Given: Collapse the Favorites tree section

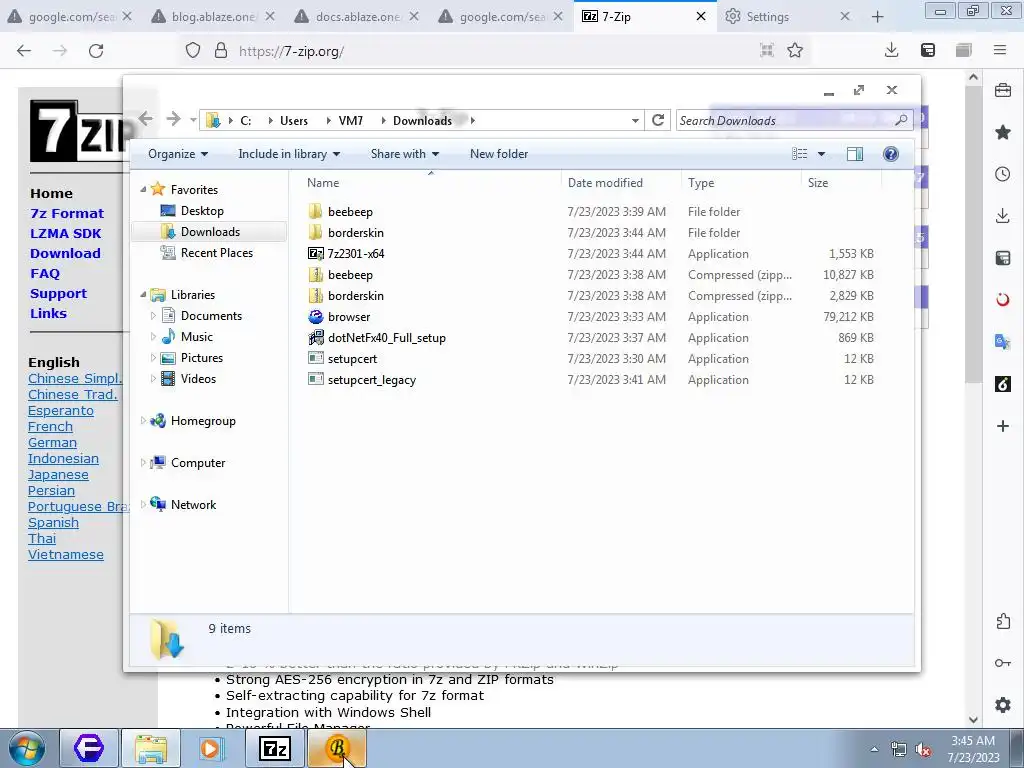Looking at the screenshot, I should [x=143, y=189].
